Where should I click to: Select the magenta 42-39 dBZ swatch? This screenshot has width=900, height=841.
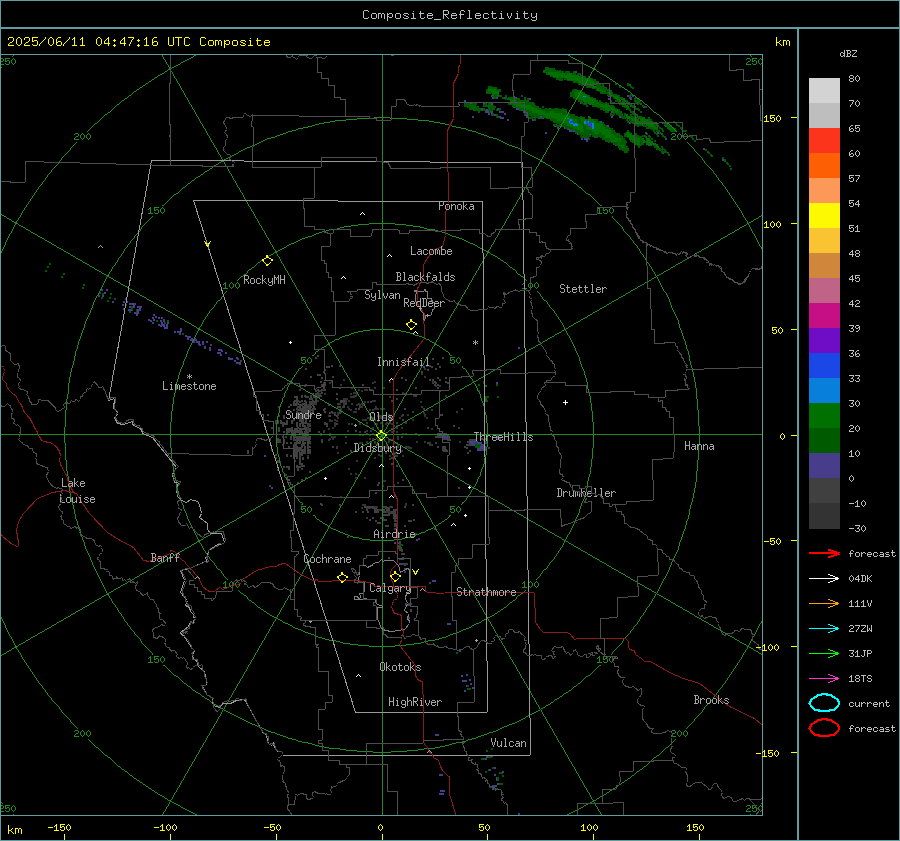coord(824,316)
